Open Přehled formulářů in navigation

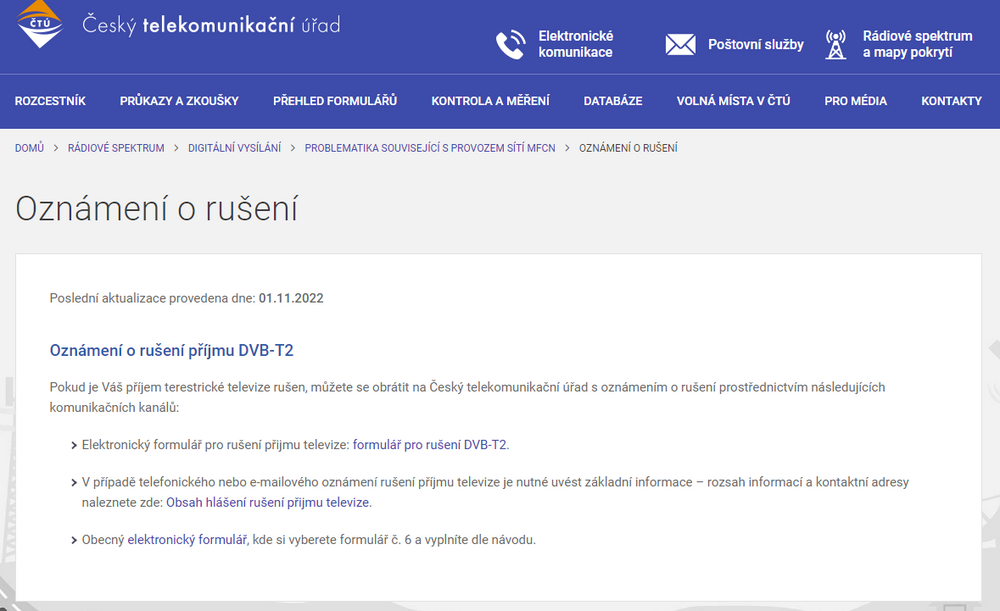pos(335,101)
